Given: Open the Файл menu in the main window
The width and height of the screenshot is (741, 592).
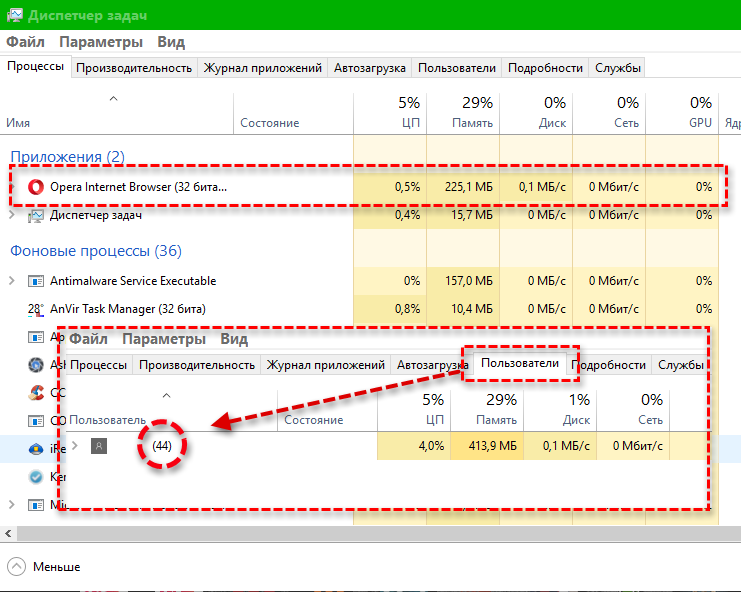Looking at the screenshot, I should [26, 42].
